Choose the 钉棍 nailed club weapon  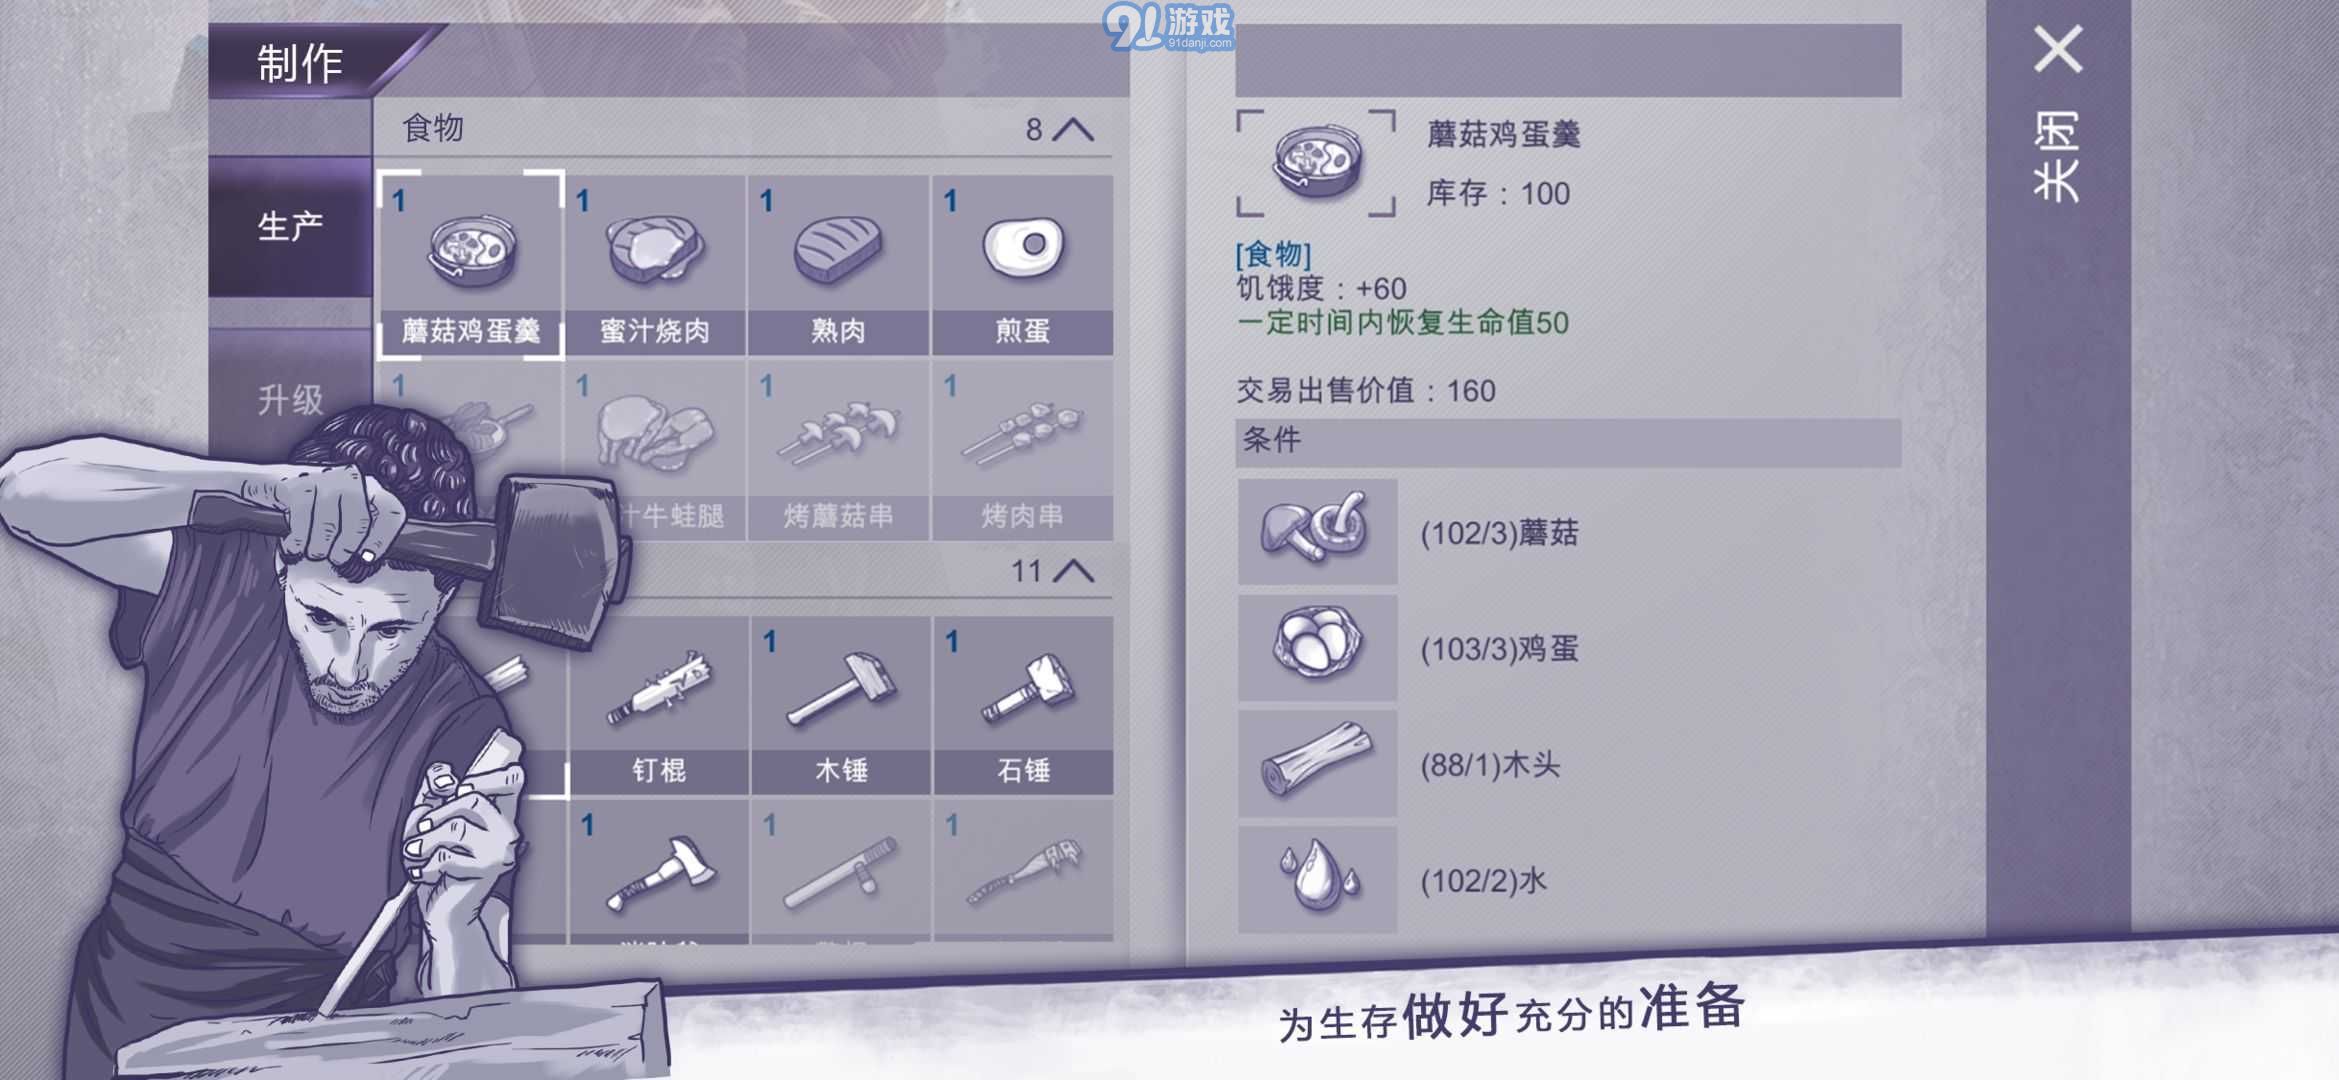coord(658,705)
